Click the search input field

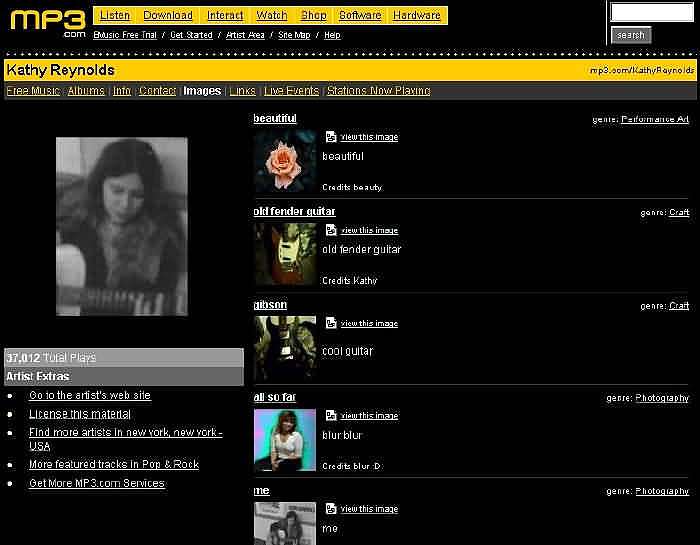[x=652, y=12]
